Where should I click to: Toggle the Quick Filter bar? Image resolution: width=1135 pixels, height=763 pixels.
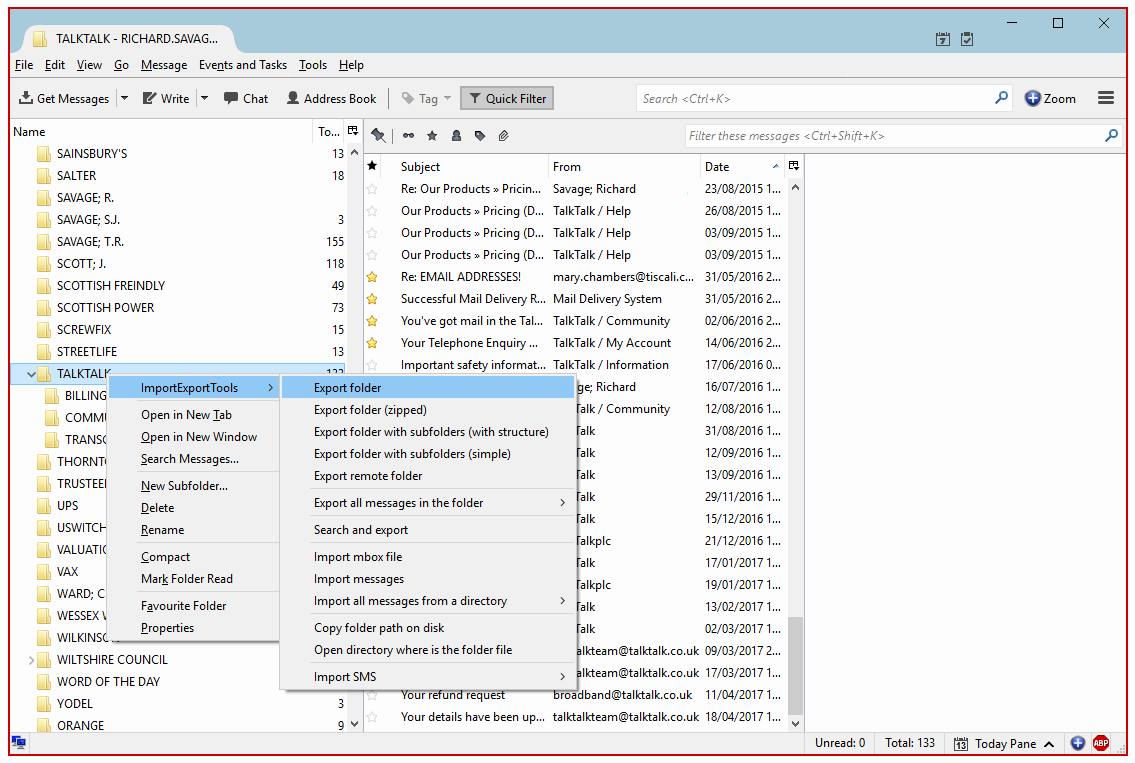coord(507,98)
